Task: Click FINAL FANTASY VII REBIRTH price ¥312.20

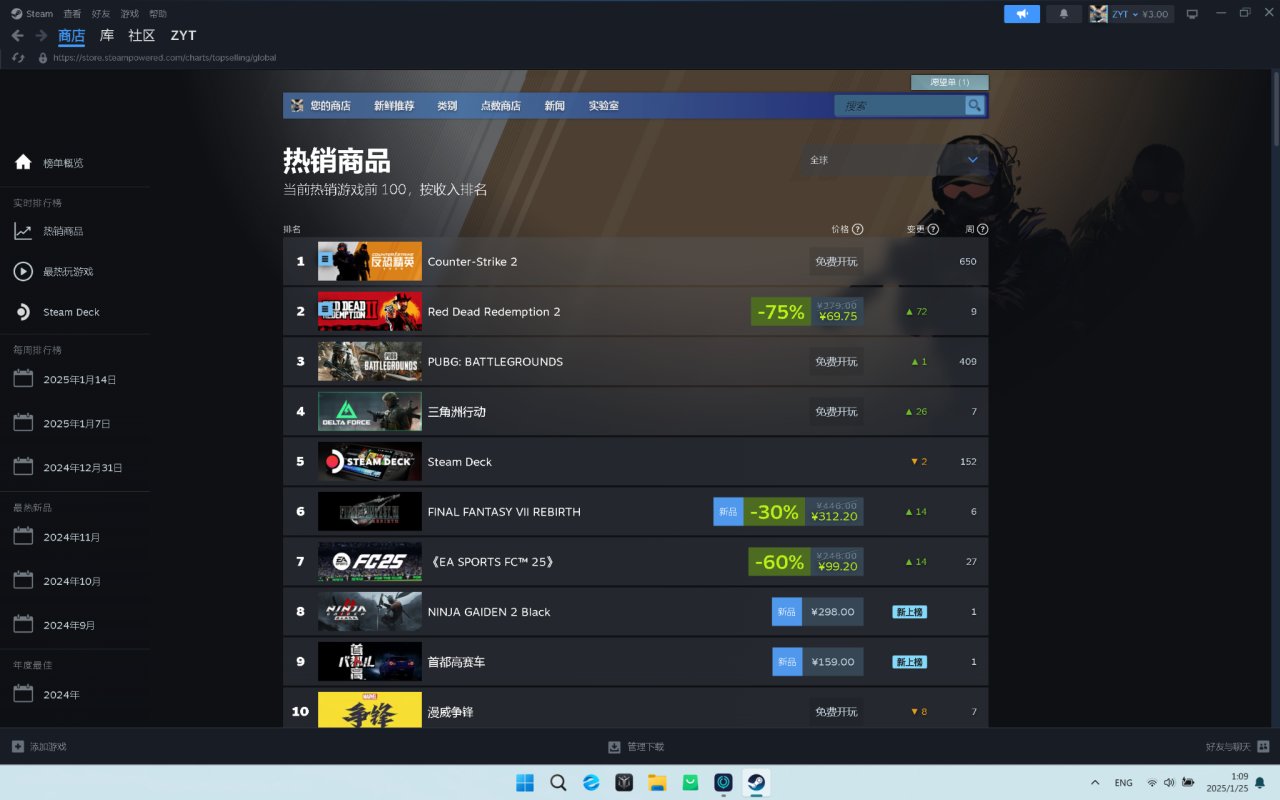Action: [835, 517]
